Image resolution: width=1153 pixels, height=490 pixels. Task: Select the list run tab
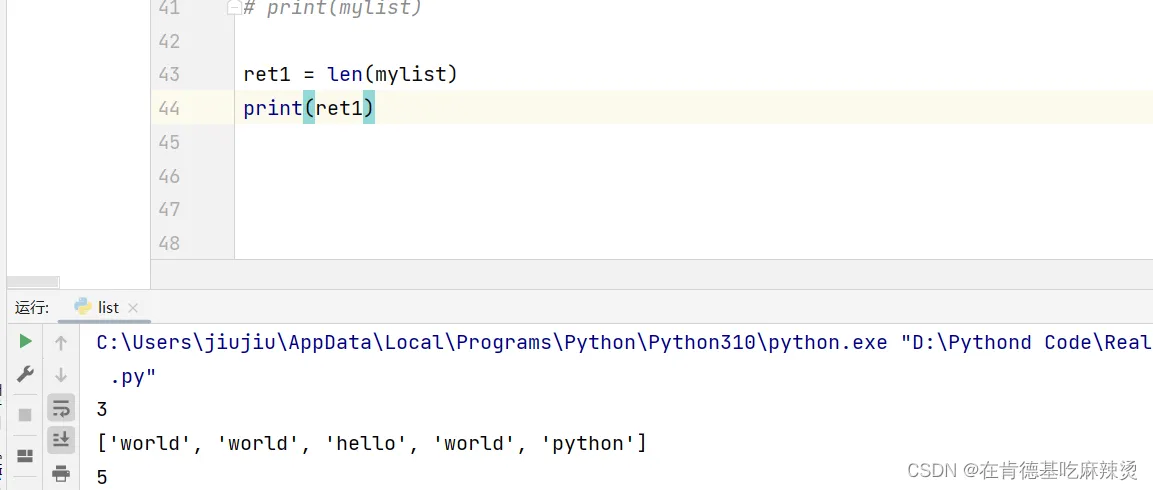tap(108, 307)
